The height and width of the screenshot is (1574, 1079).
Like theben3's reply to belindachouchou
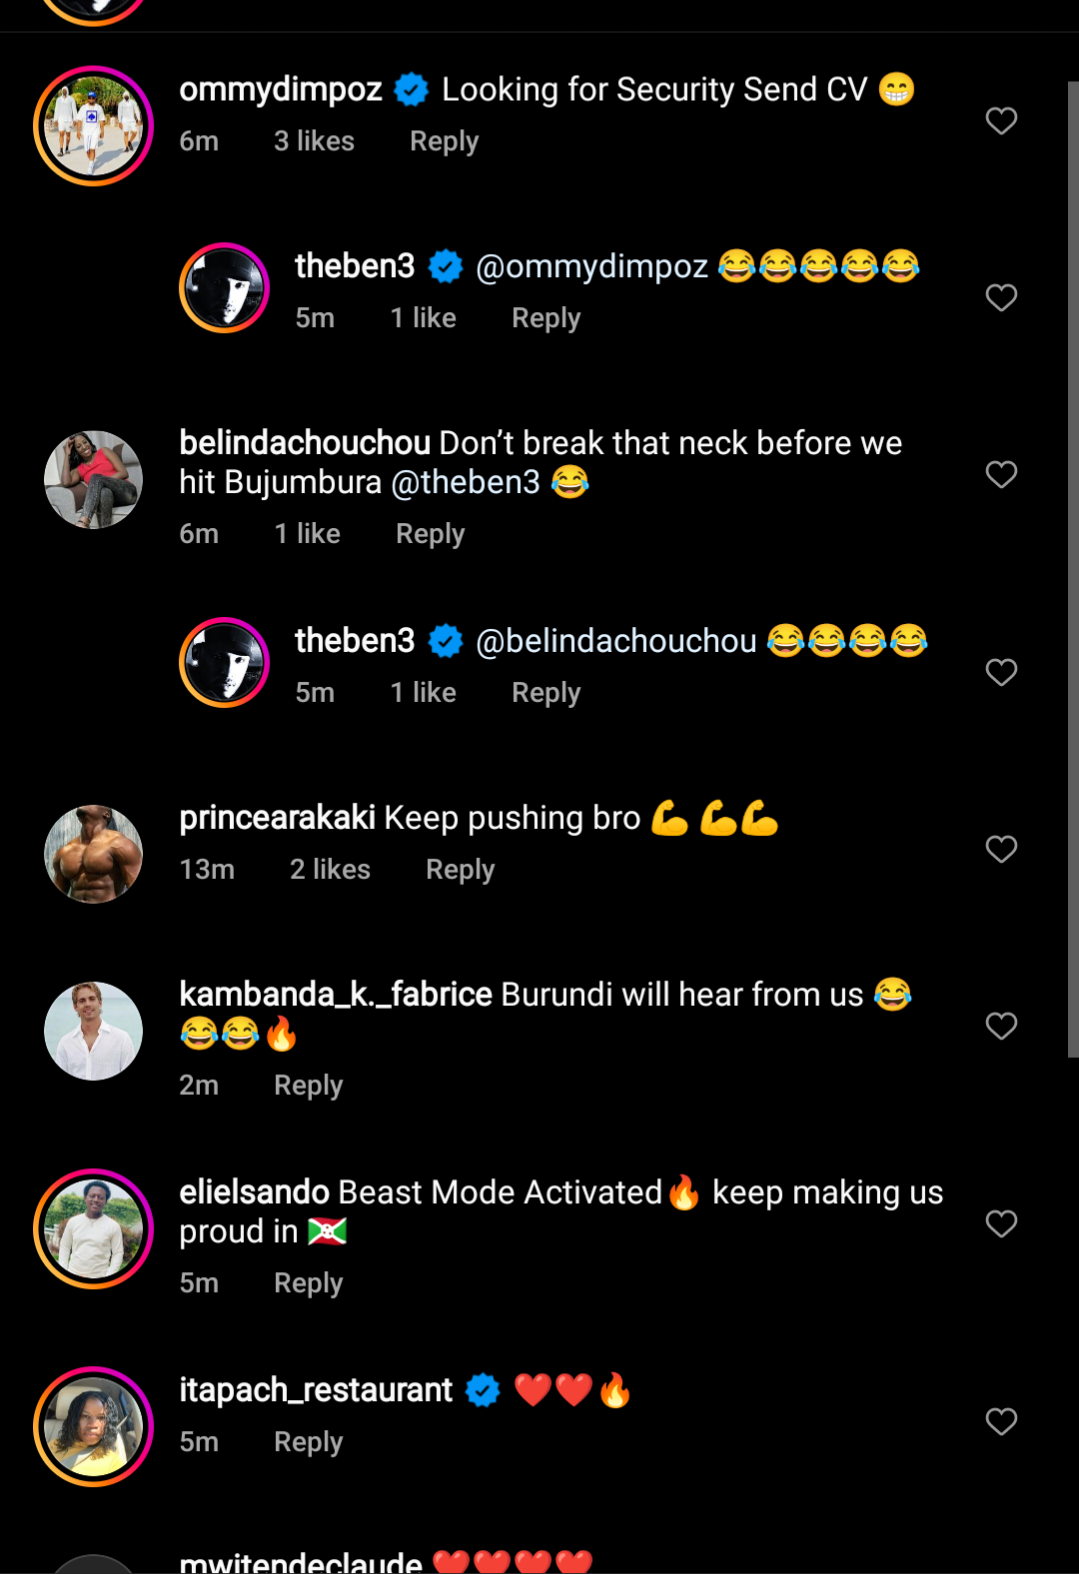[x=1001, y=672]
